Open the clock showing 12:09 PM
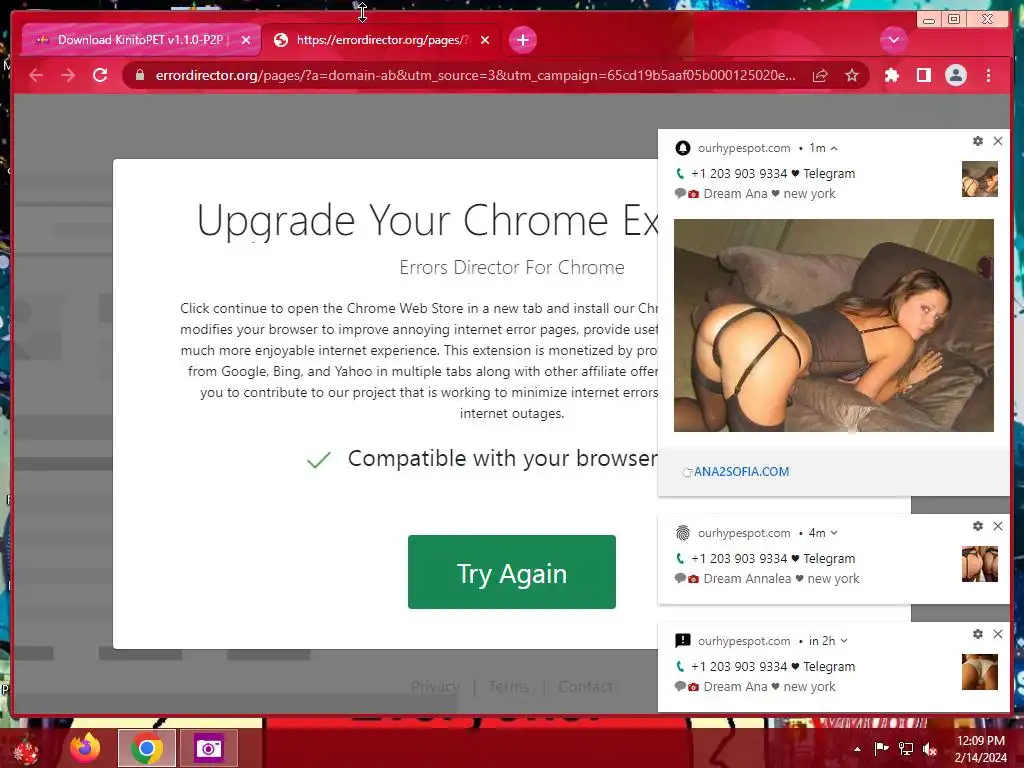The height and width of the screenshot is (768, 1024). pos(981,749)
